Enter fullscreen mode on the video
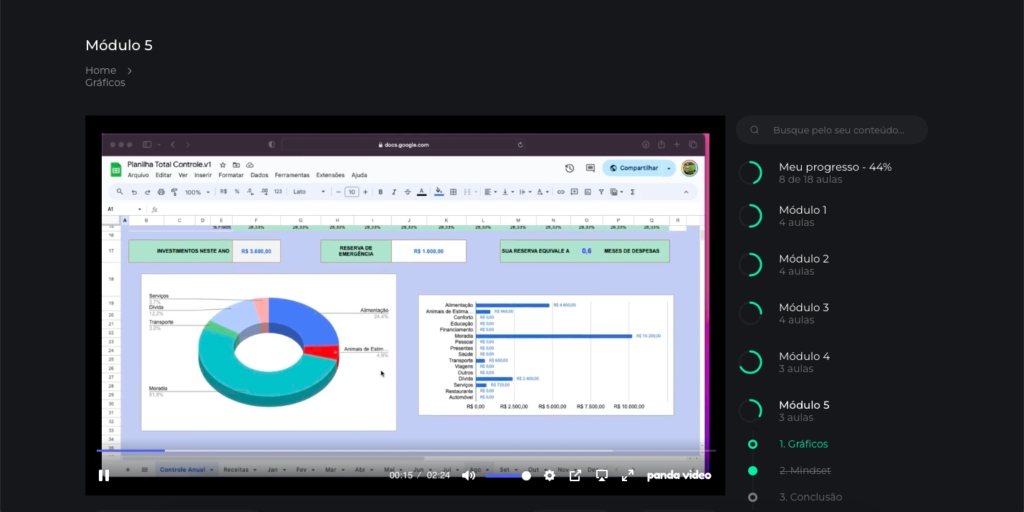The image size is (1024, 512). (x=628, y=475)
